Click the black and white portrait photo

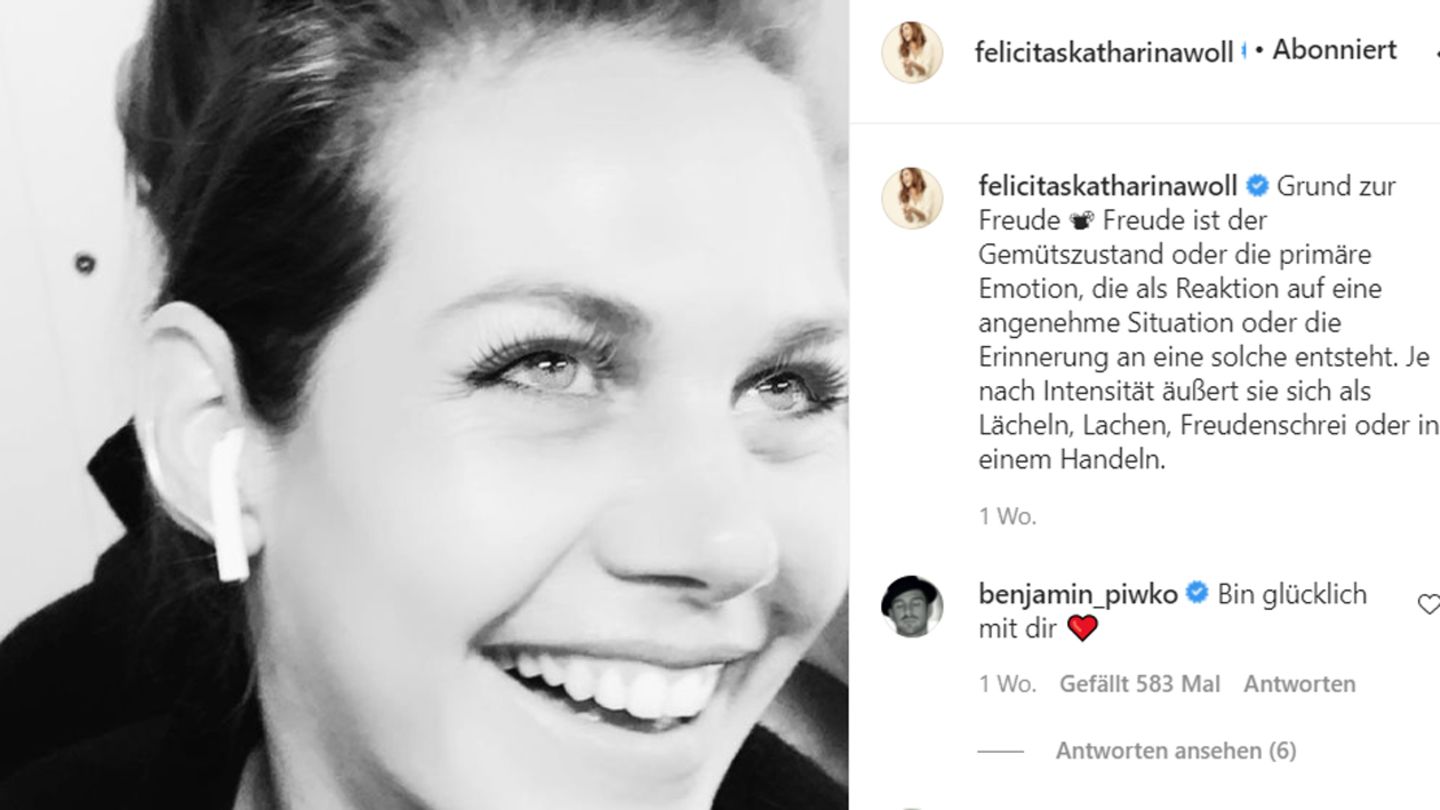tap(424, 405)
